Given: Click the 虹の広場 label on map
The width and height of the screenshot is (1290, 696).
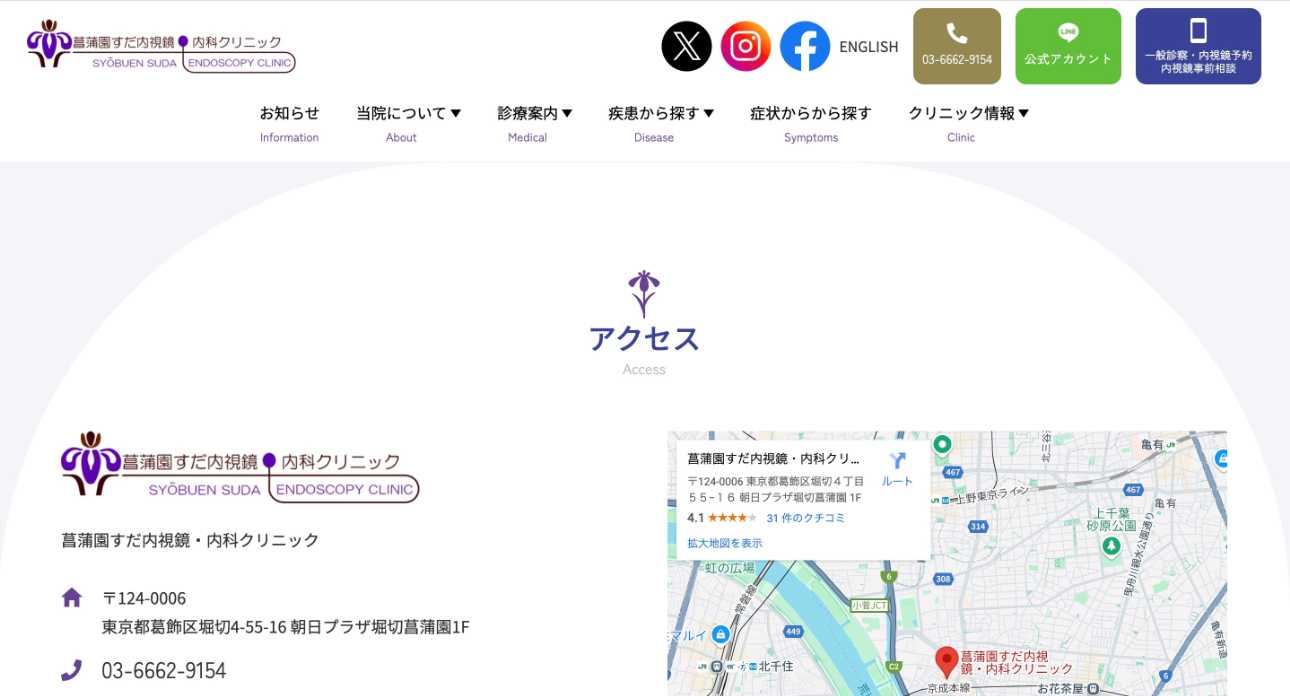Looking at the screenshot, I should point(730,568).
